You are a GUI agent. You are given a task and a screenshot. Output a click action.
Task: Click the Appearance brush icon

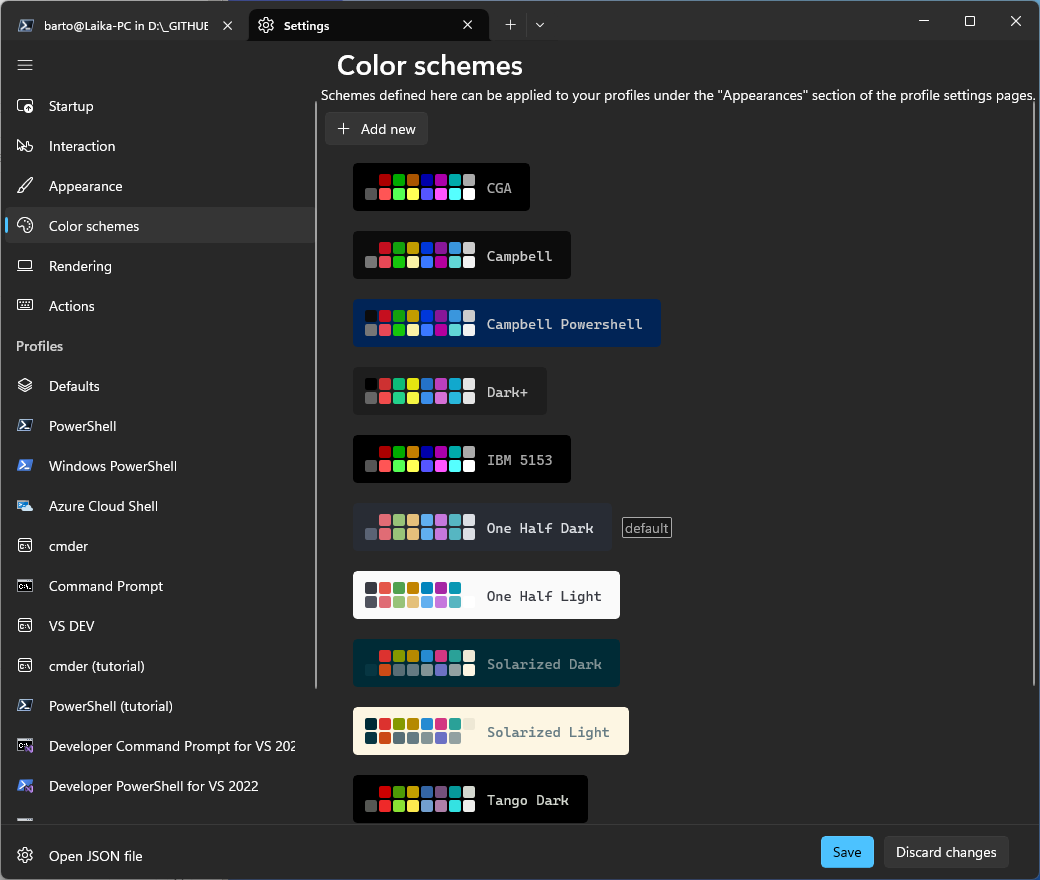(26, 186)
